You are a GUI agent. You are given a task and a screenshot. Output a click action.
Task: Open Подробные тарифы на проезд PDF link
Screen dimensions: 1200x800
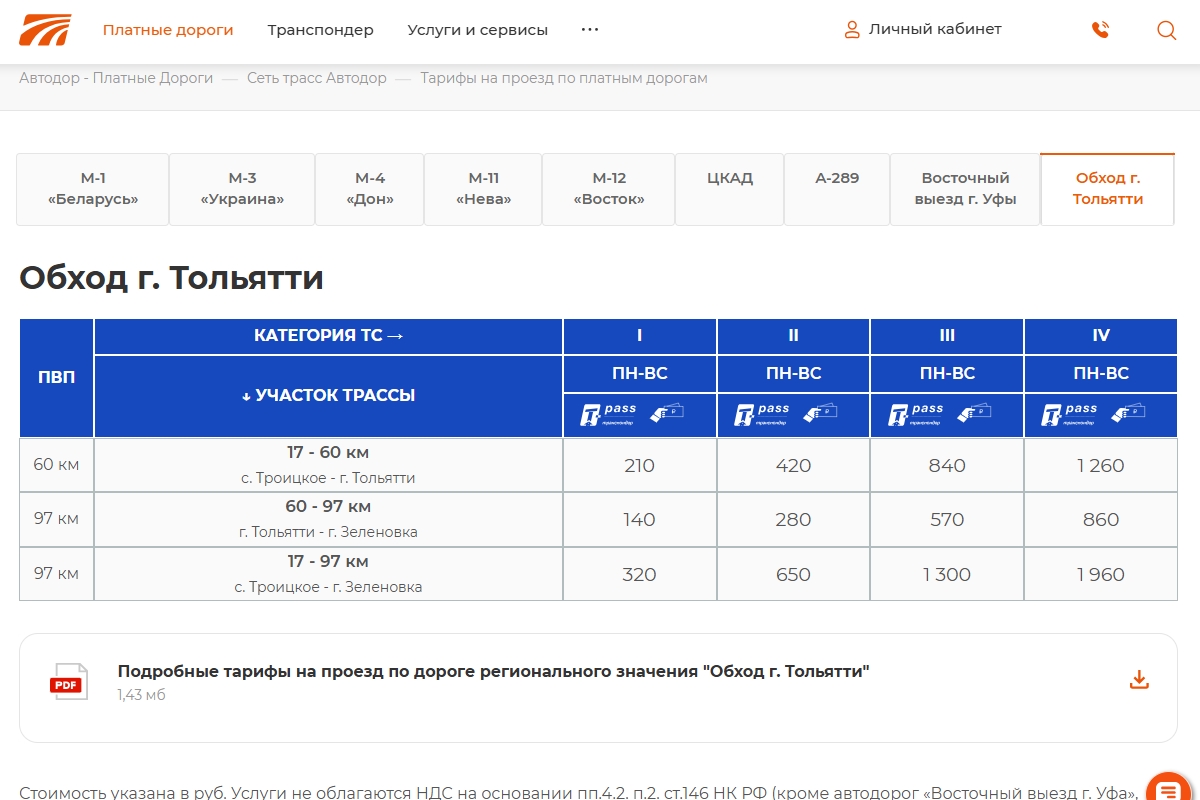point(494,671)
